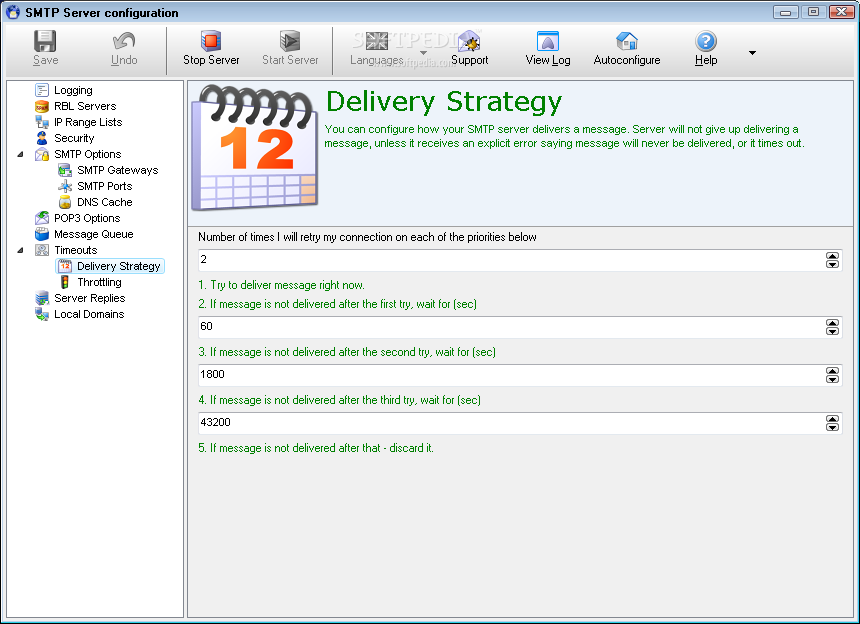The height and width of the screenshot is (624, 860).
Task: Select Delivery Strategy label in the tree
Action: (118, 266)
